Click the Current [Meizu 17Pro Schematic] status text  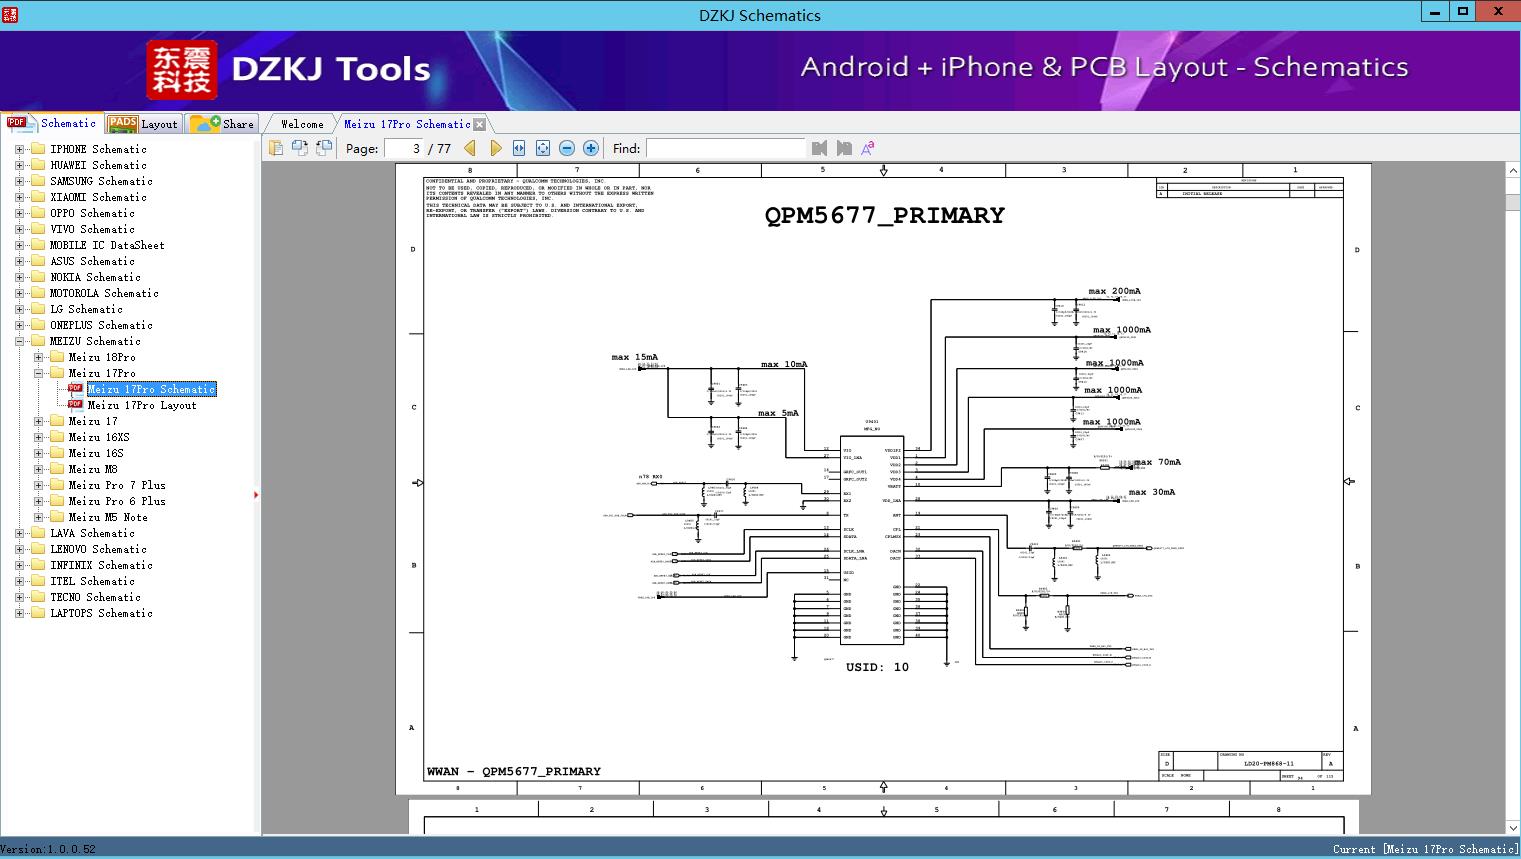1425,849
